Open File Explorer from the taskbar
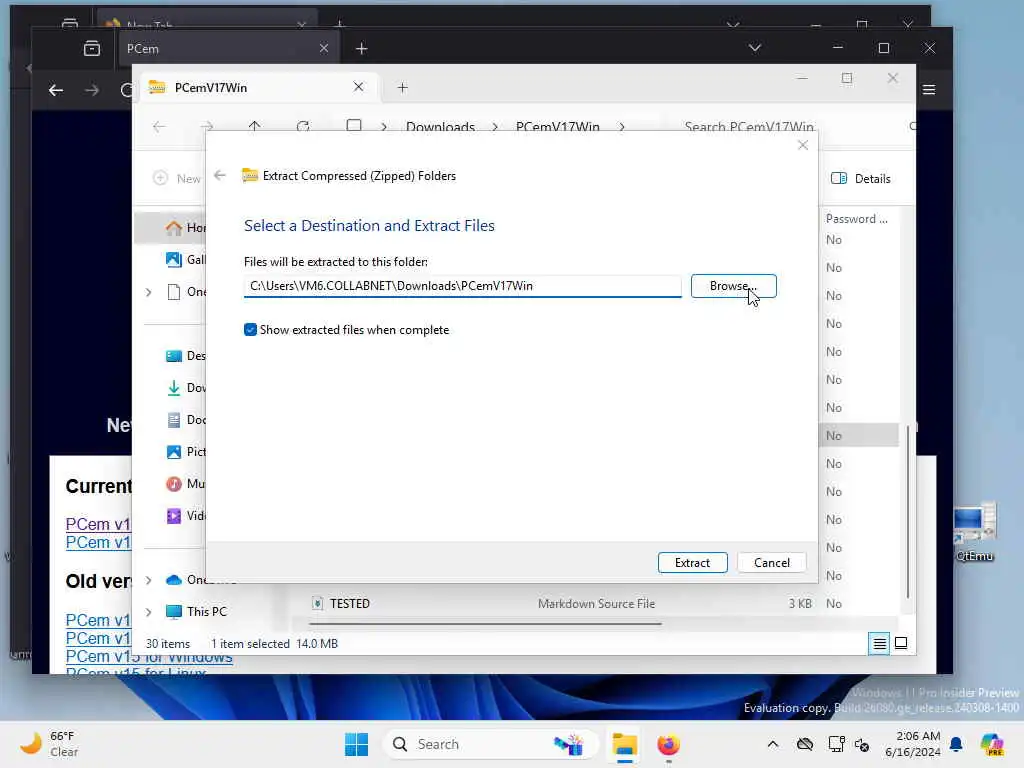Image resolution: width=1024 pixels, height=768 pixels. pyautogui.click(x=624, y=744)
